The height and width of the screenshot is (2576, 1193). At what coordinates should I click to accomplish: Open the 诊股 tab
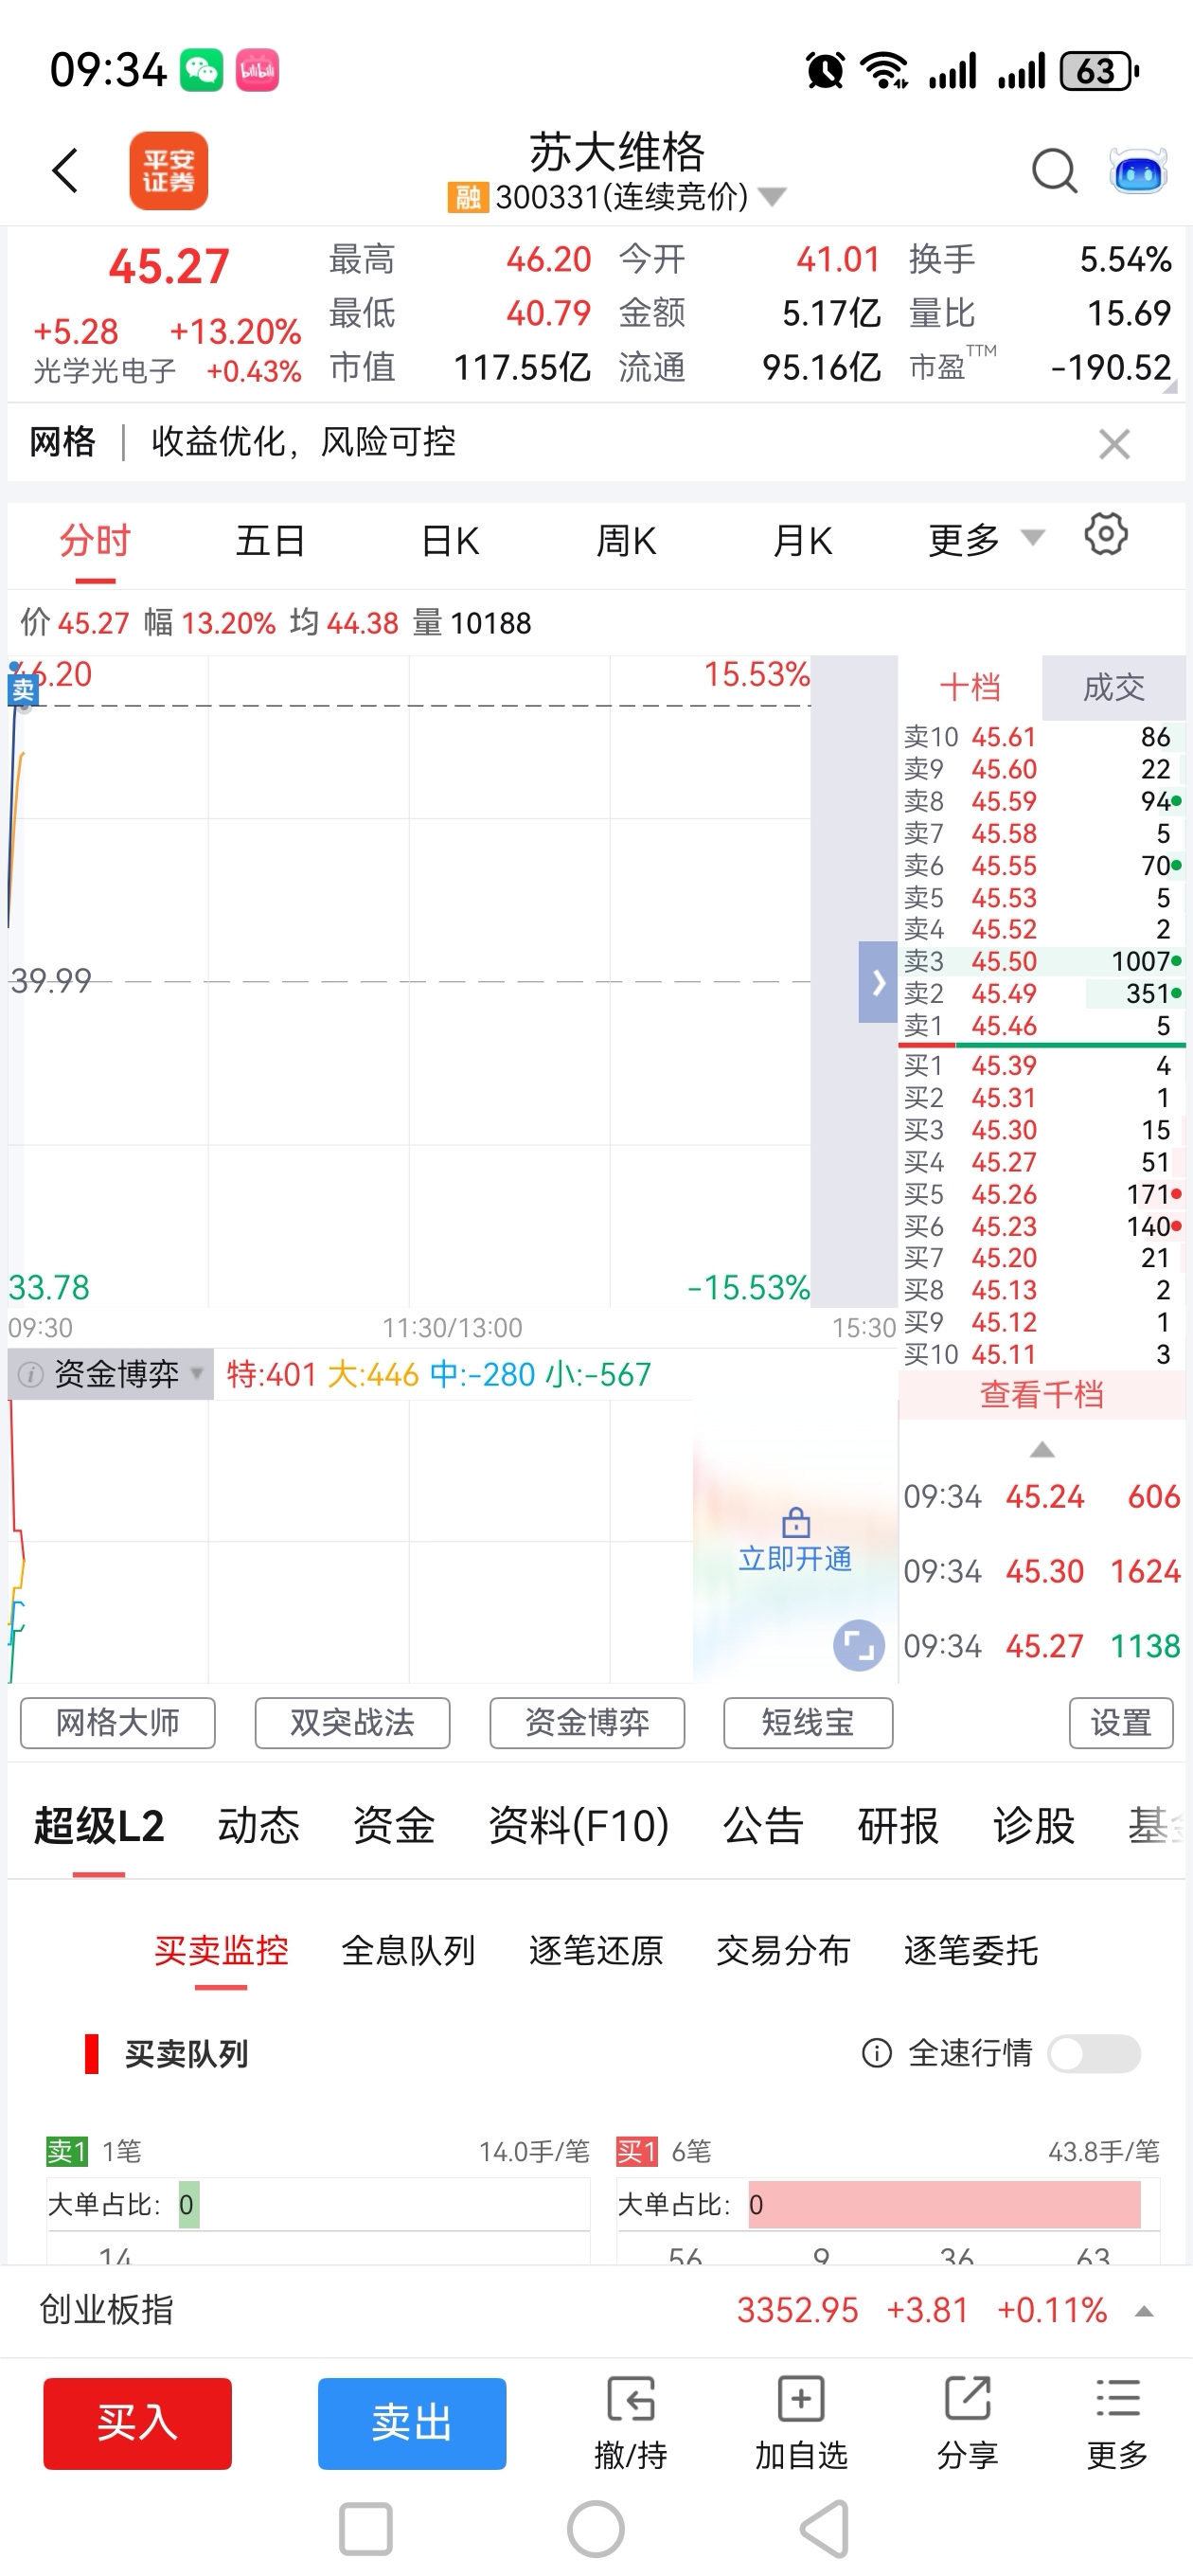[x=1034, y=1826]
